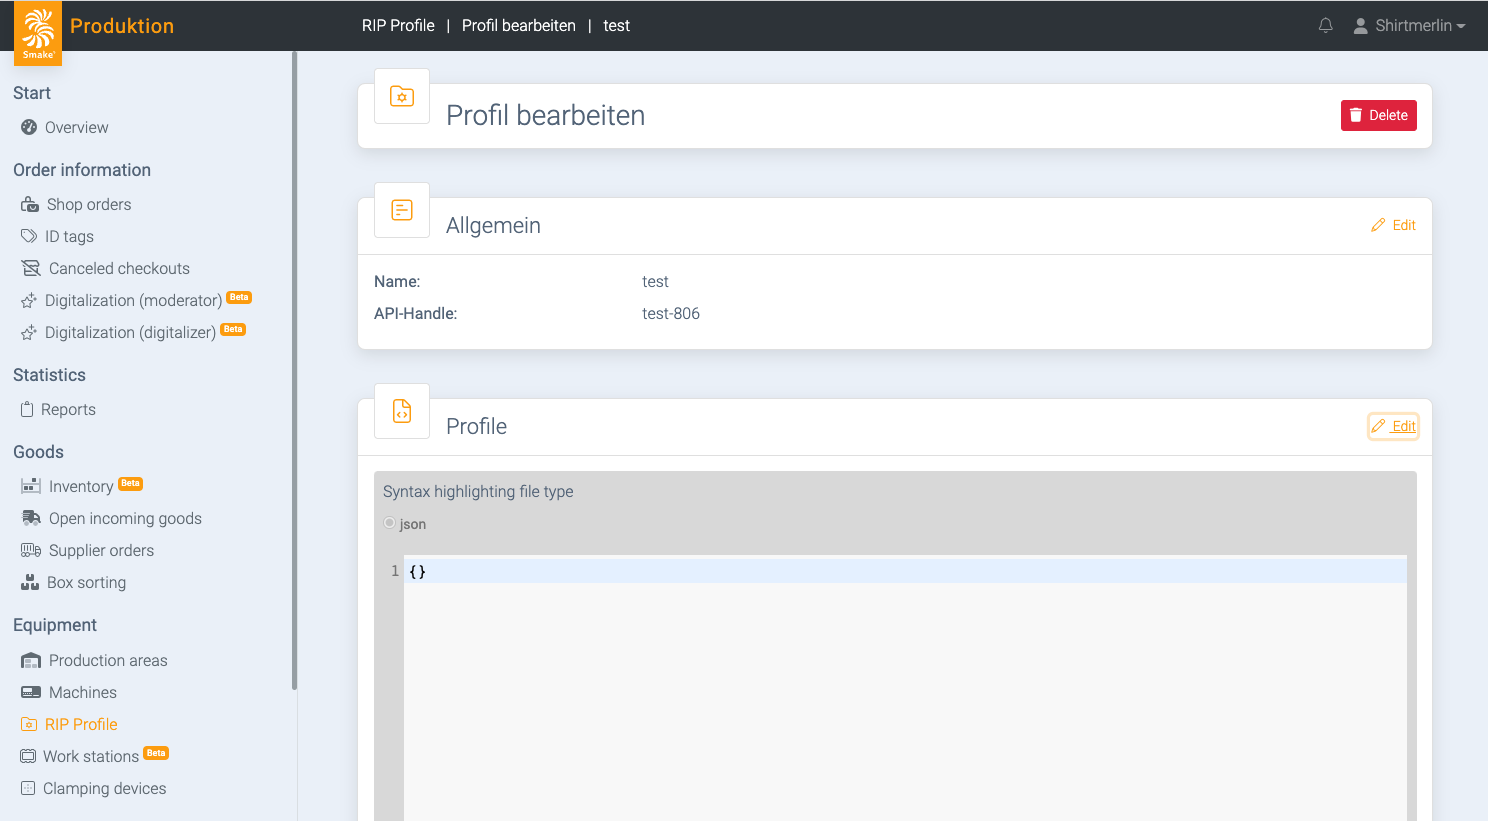Click the Canceled checkouts cart icon
The width and height of the screenshot is (1488, 821).
click(x=31, y=268)
